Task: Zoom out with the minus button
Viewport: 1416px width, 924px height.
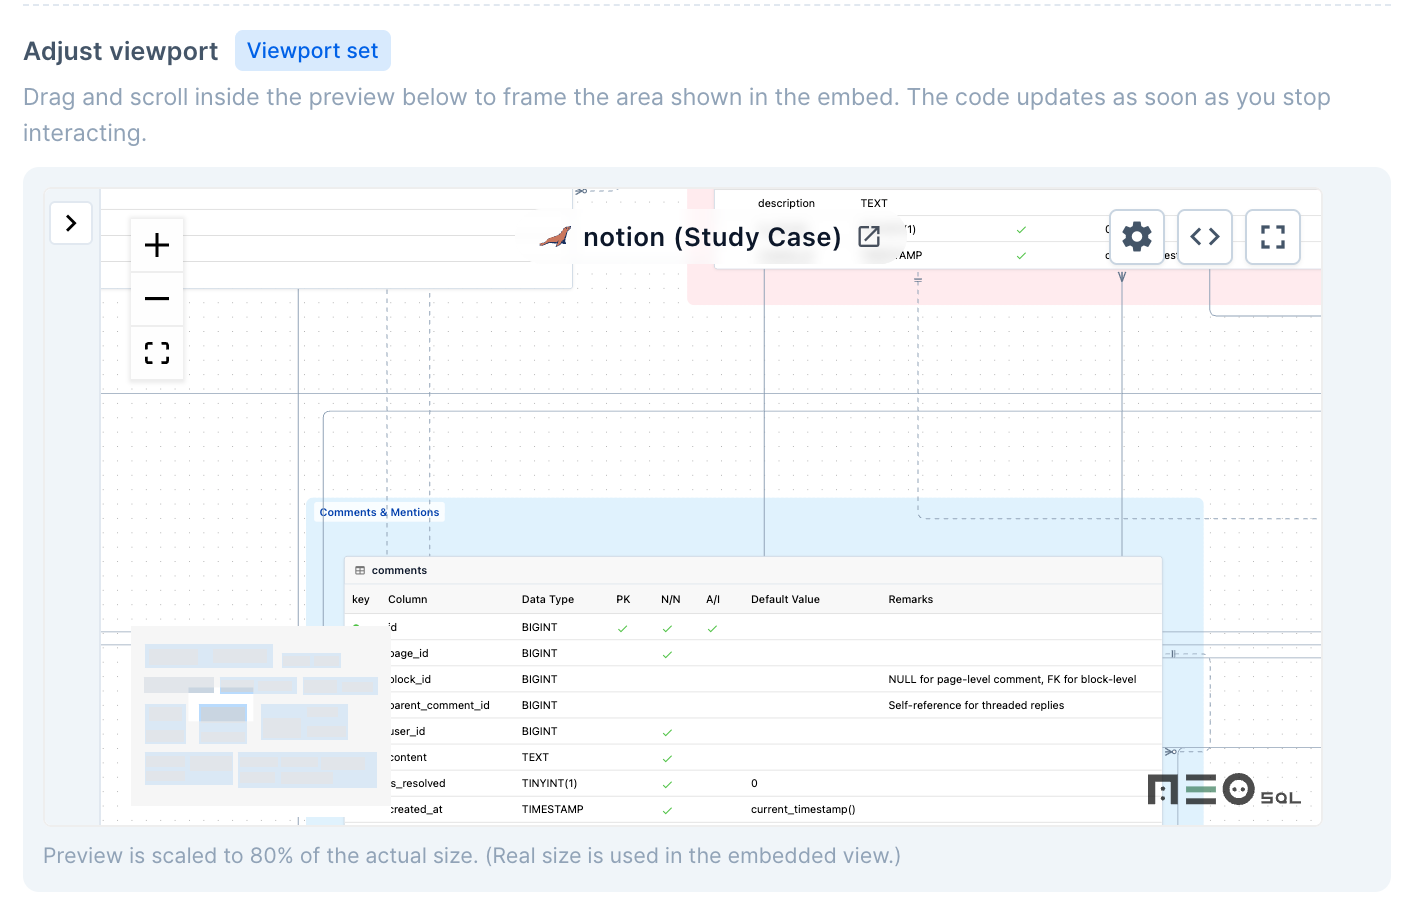Action: coord(157,298)
